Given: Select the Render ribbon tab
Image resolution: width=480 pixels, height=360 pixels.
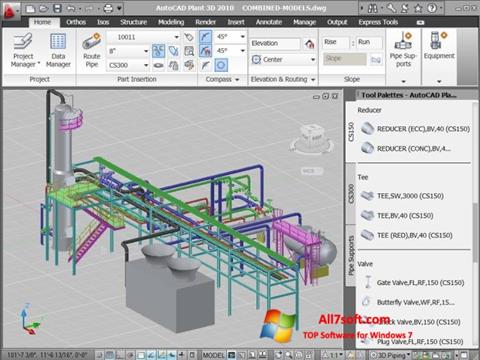Looking at the screenshot, I should pyautogui.click(x=205, y=22).
